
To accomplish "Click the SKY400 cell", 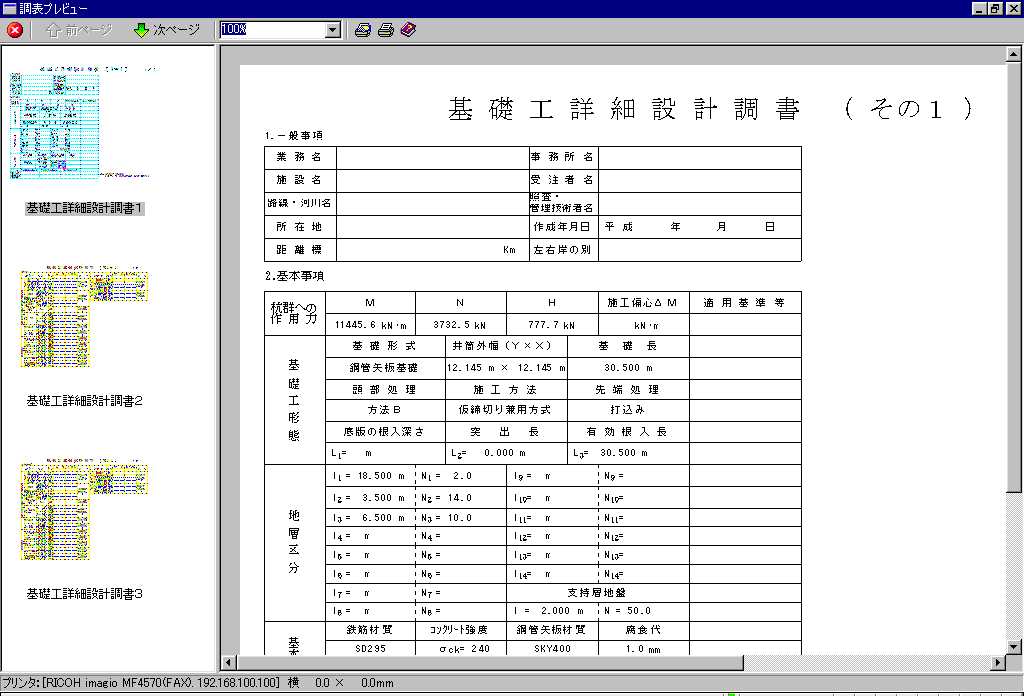I will click(552, 648).
